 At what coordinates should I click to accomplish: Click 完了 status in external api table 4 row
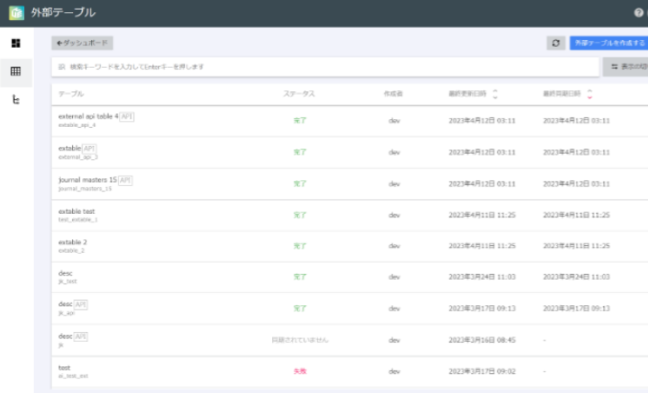pos(300,121)
